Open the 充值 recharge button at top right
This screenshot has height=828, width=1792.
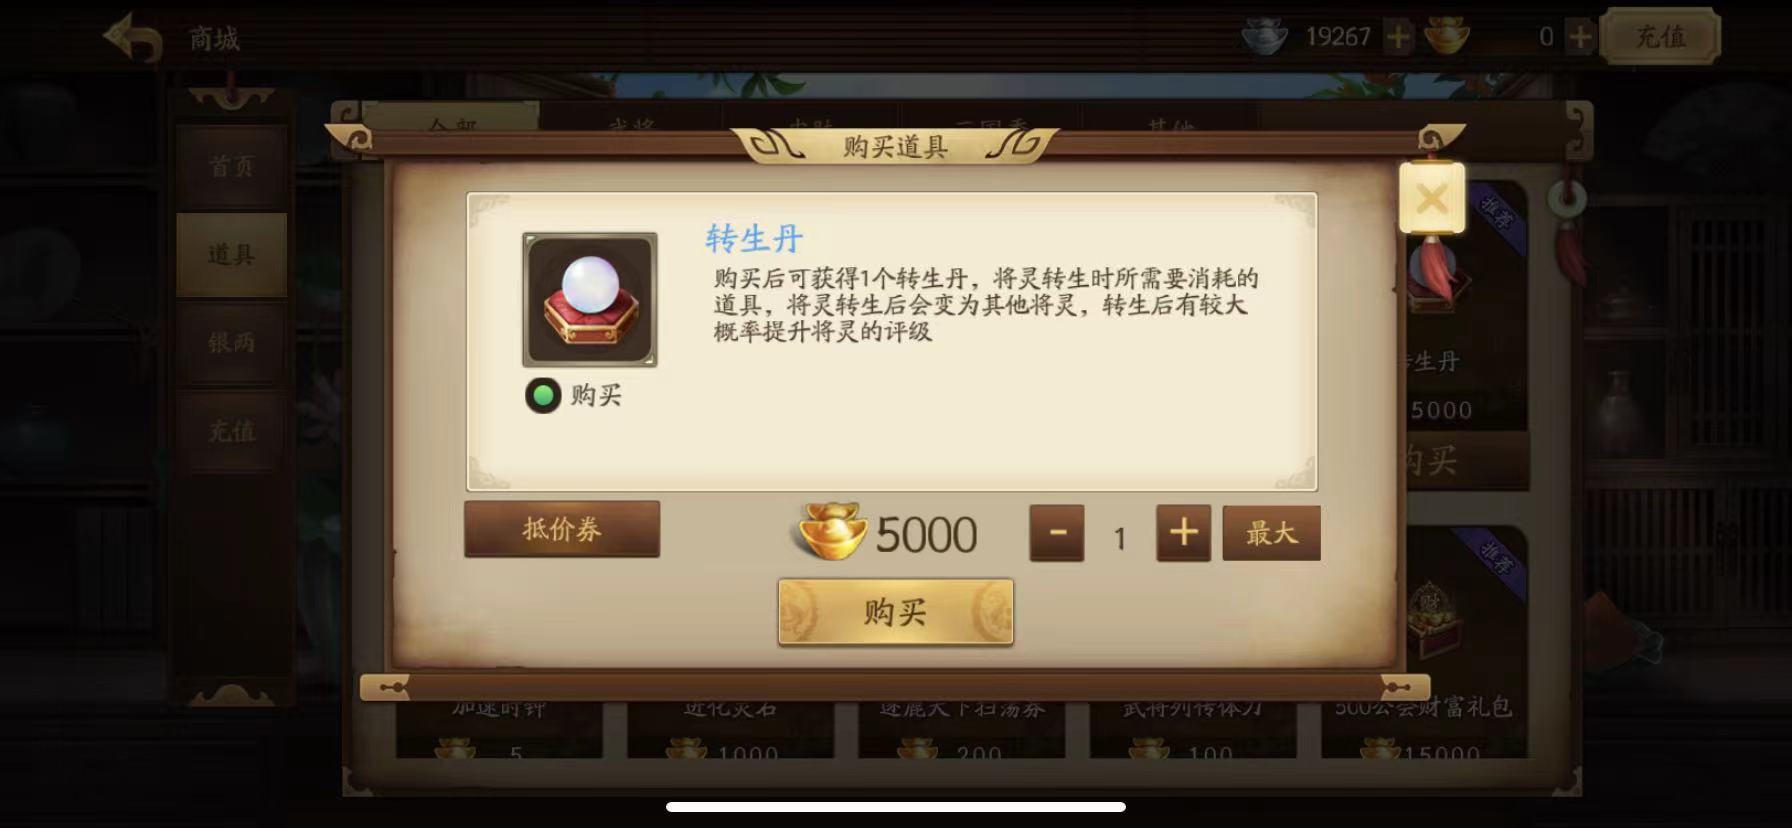tap(1660, 38)
